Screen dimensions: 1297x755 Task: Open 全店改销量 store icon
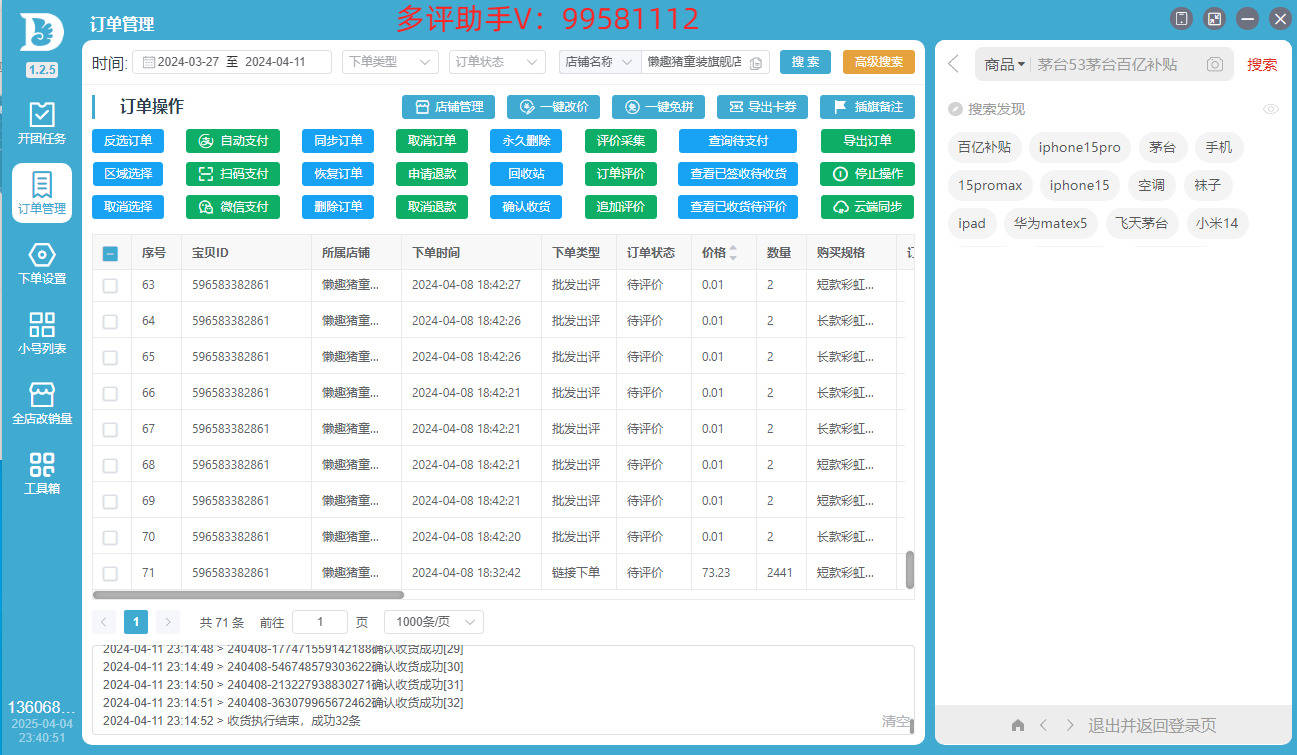pyautogui.click(x=42, y=402)
